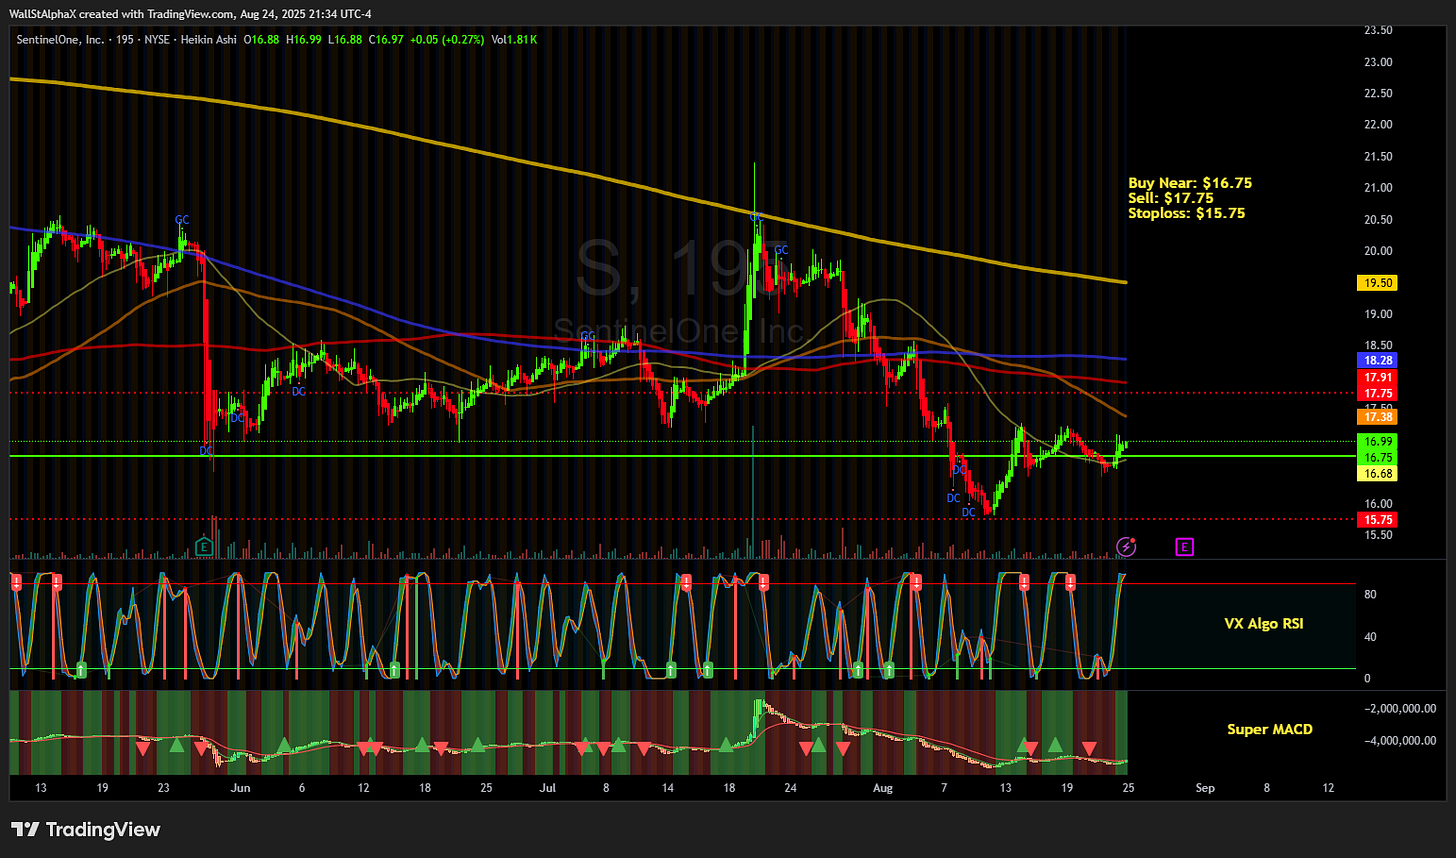The width and height of the screenshot is (1456, 858).
Task: Click the blue 18.28 moving average label
Action: pyautogui.click(x=1378, y=360)
